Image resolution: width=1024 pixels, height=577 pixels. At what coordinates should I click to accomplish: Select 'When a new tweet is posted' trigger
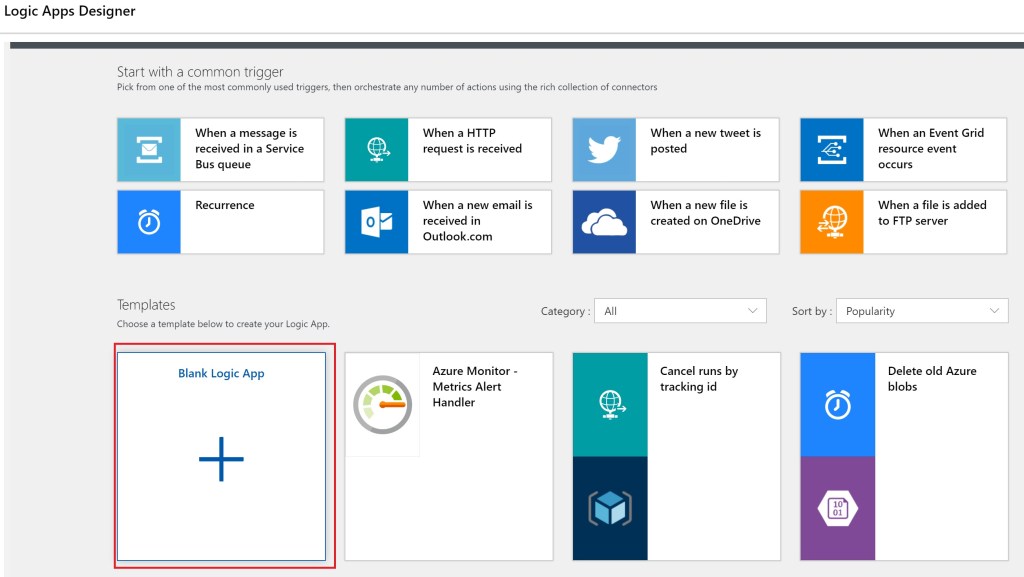pos(706,140)
